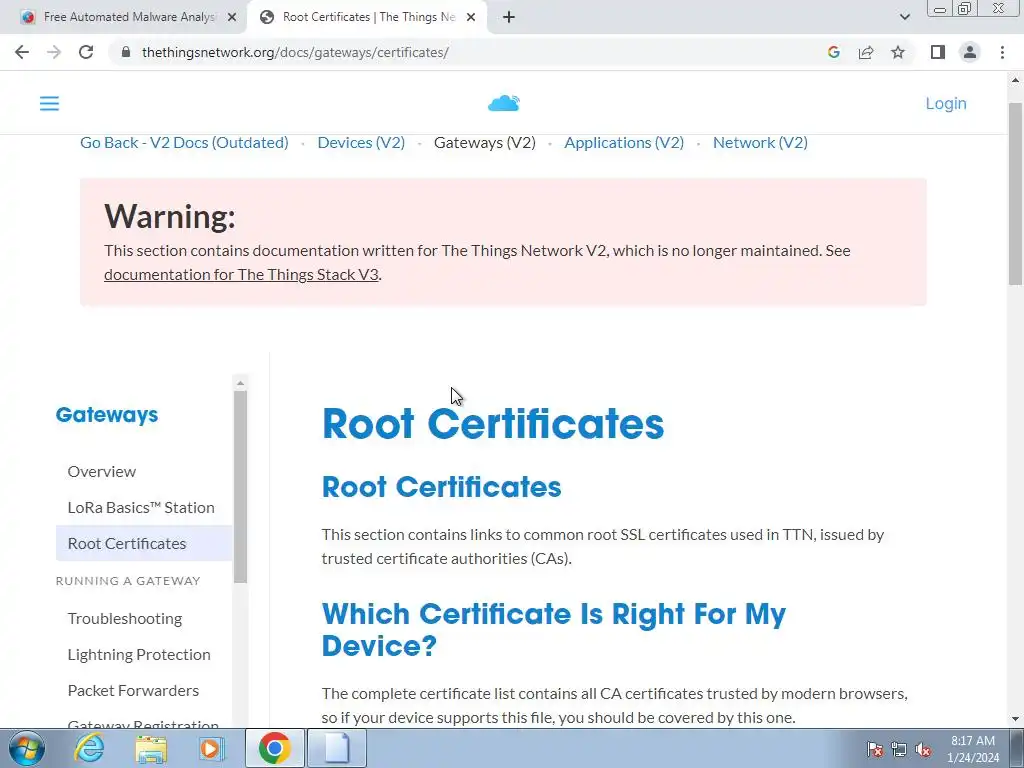This screenshot has height=768, width=1024.
Task: Open the blank document taskbar item
Action: [337, 748]
